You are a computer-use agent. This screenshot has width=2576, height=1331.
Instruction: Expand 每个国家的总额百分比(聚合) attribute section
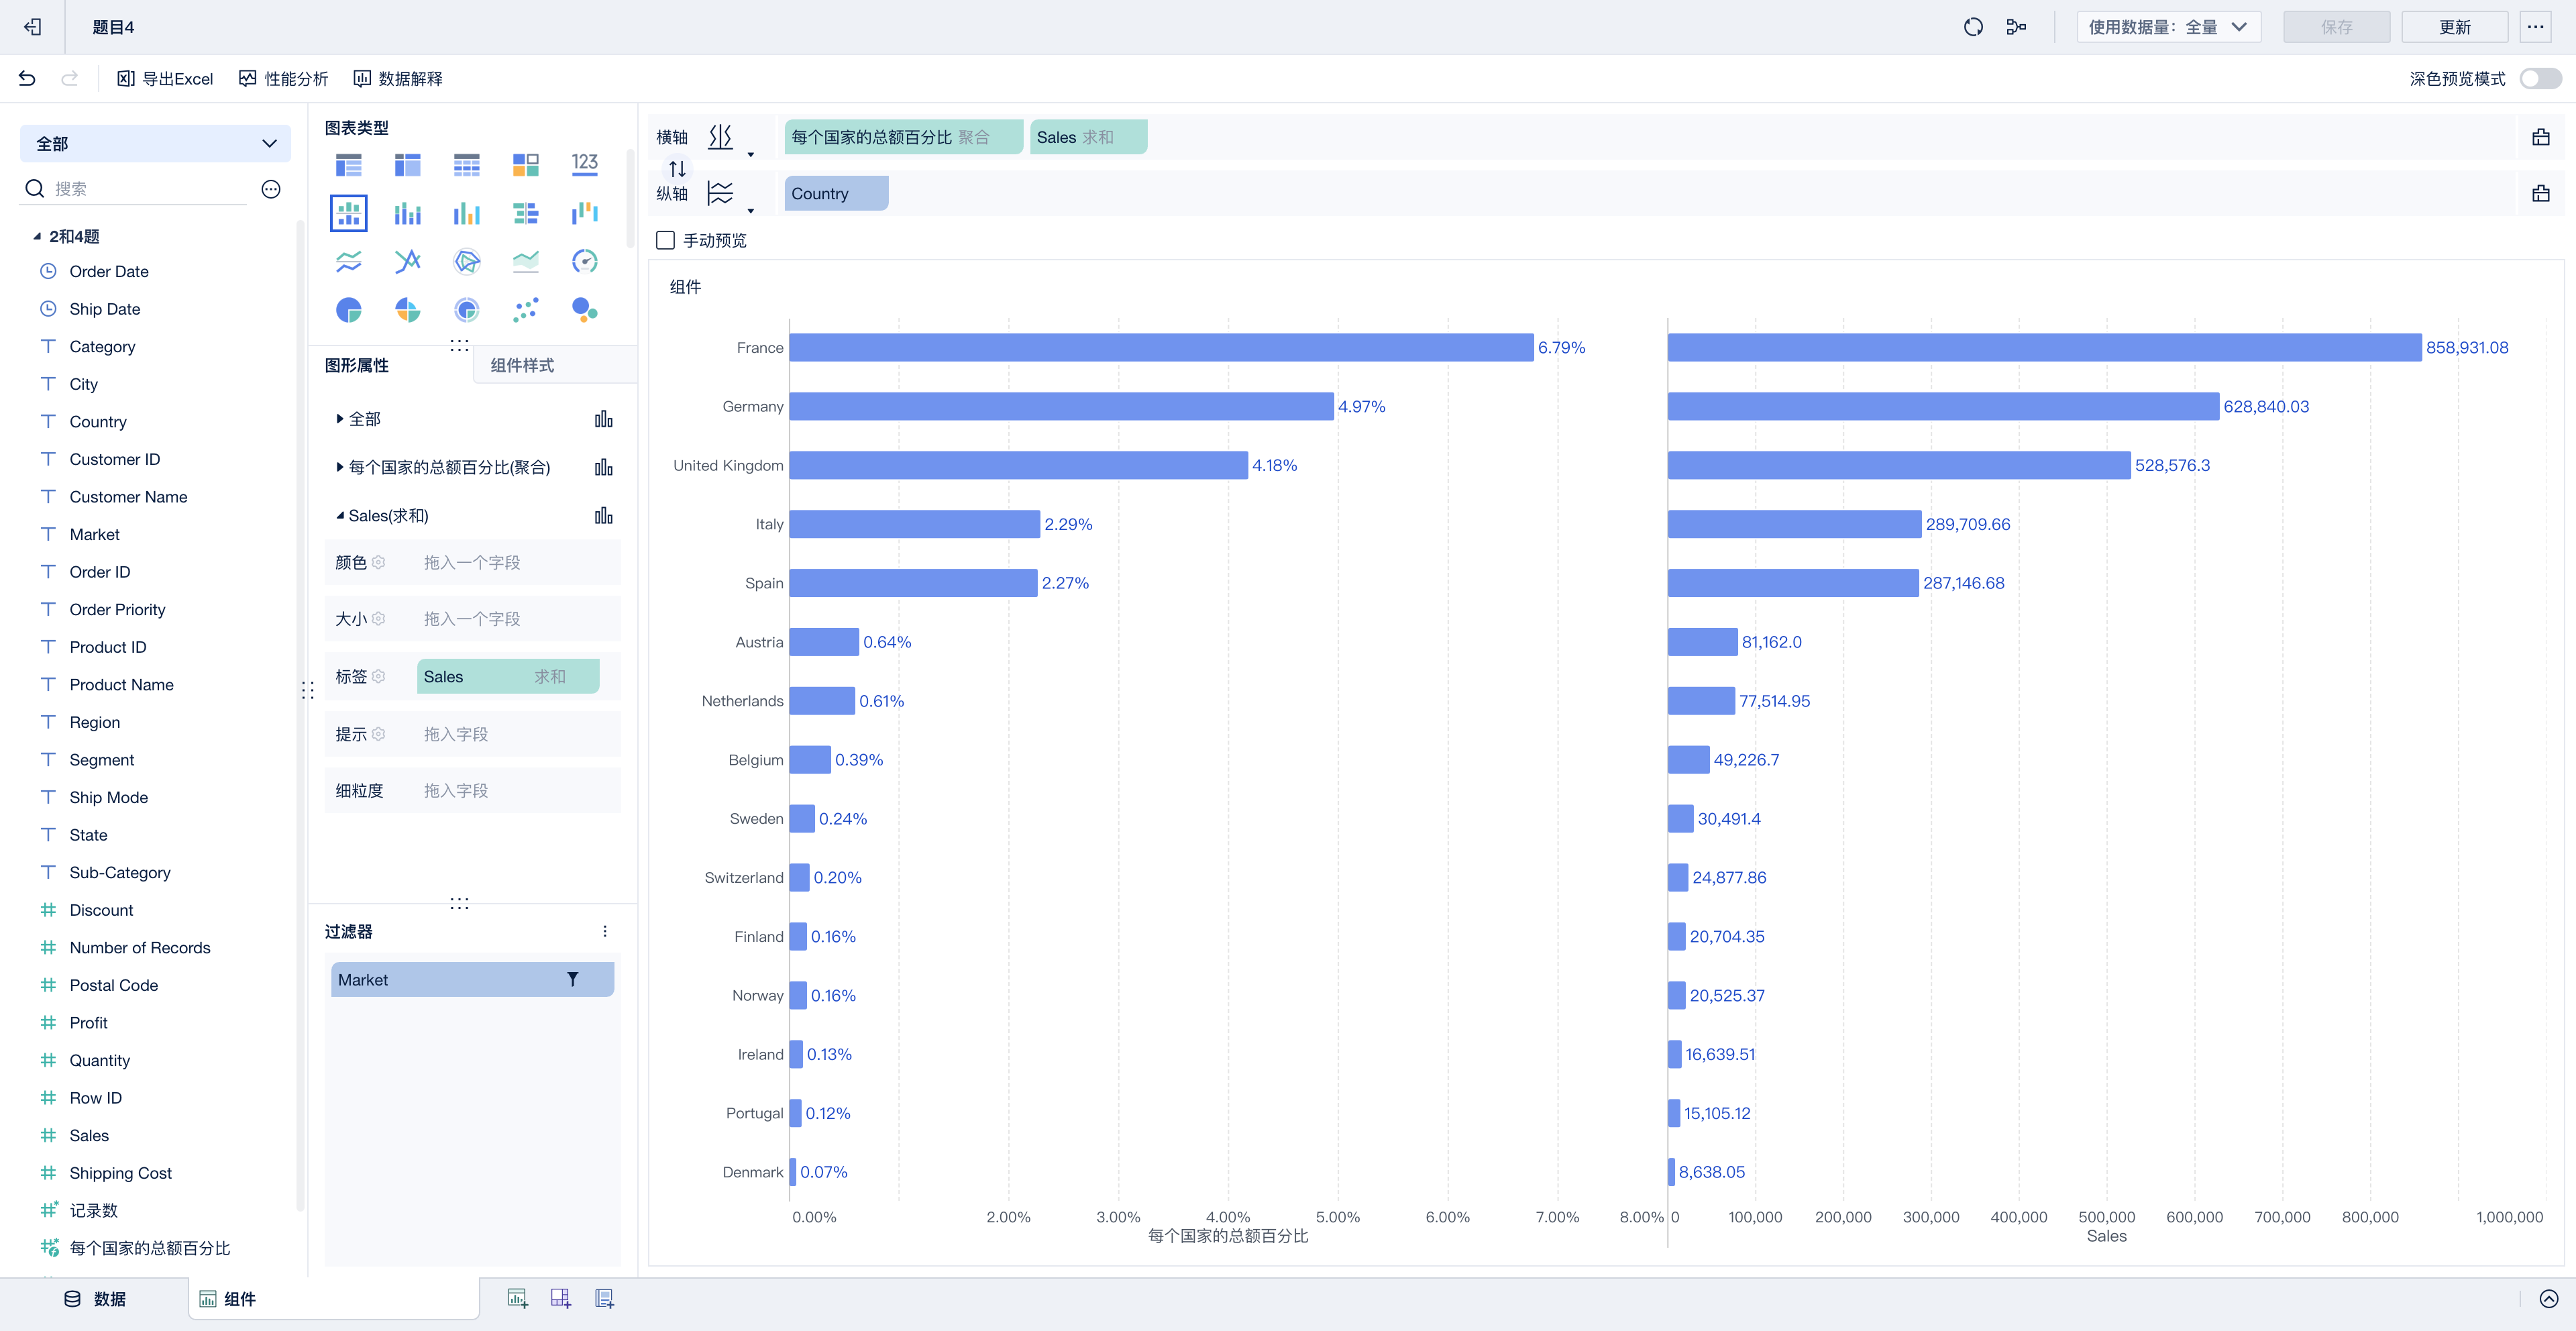(339, 467)
